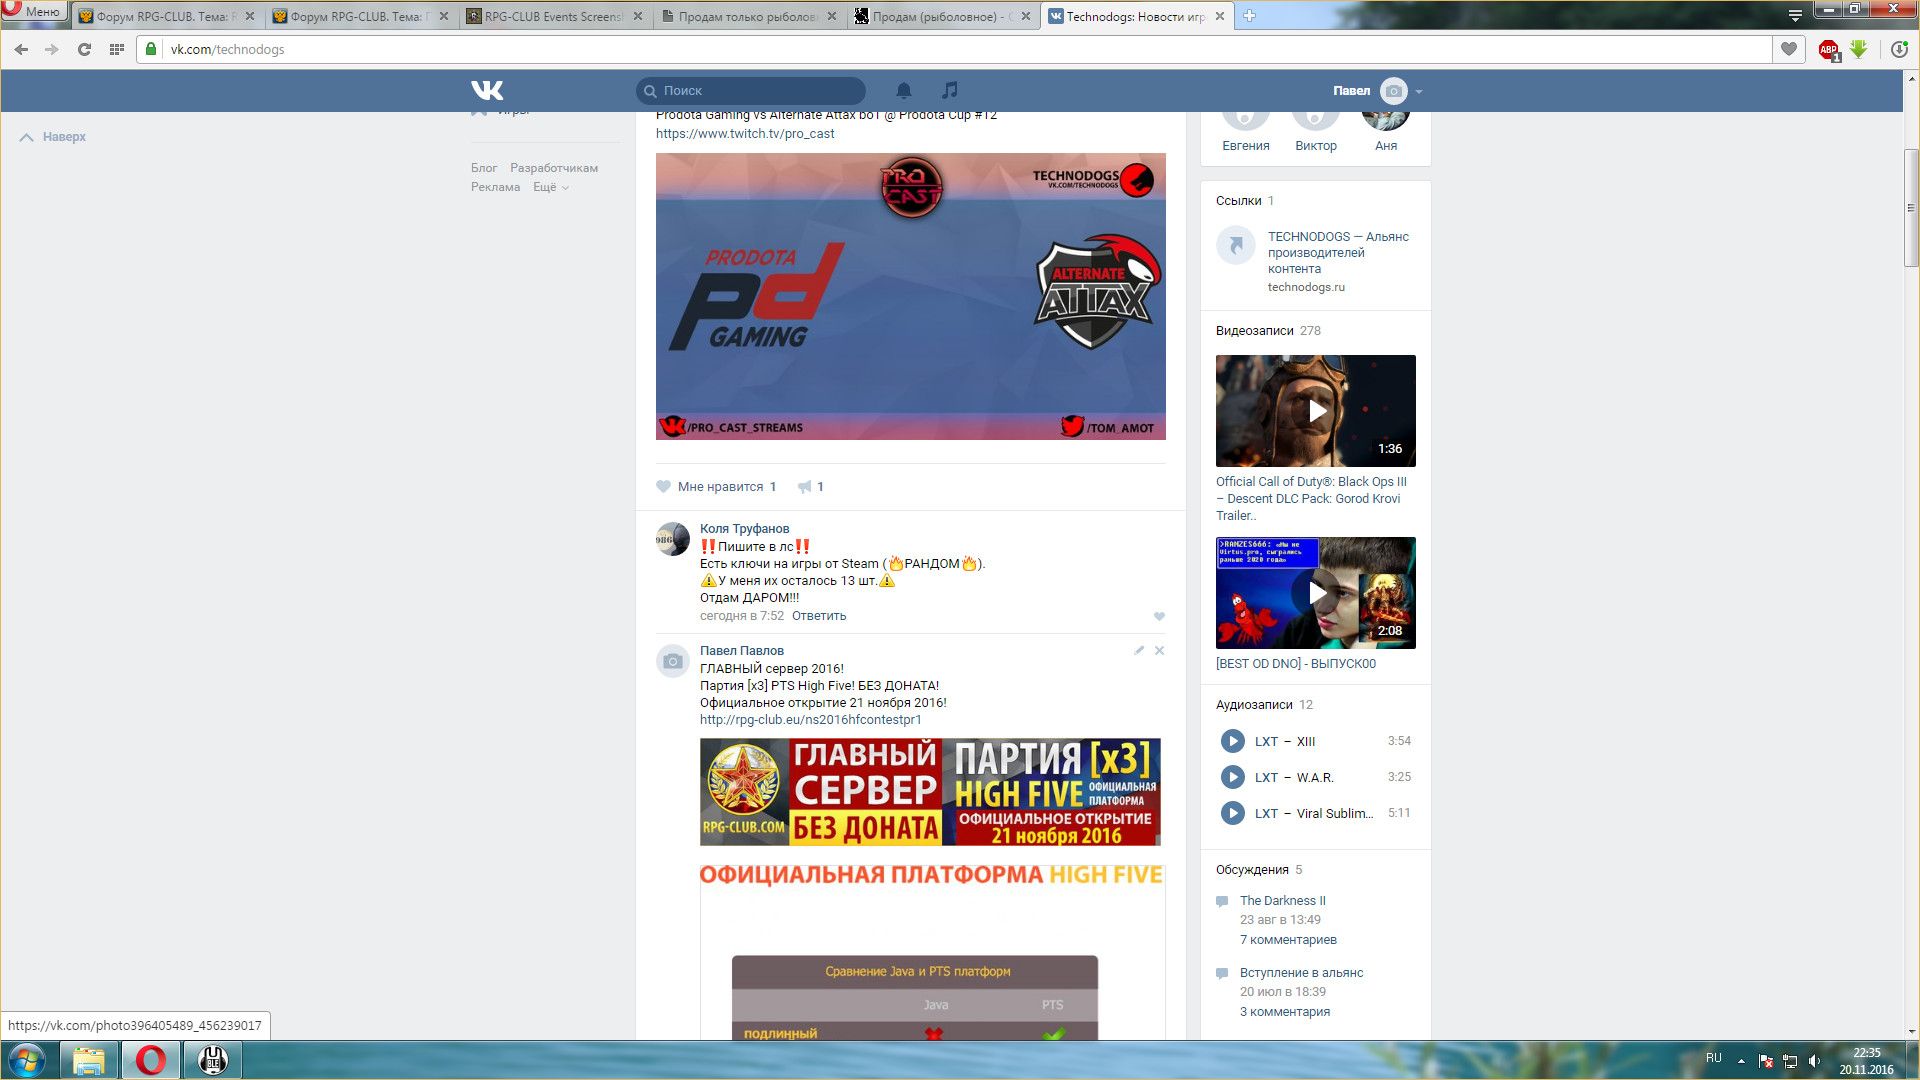Open the notifications bell icon

click(903, 90)
